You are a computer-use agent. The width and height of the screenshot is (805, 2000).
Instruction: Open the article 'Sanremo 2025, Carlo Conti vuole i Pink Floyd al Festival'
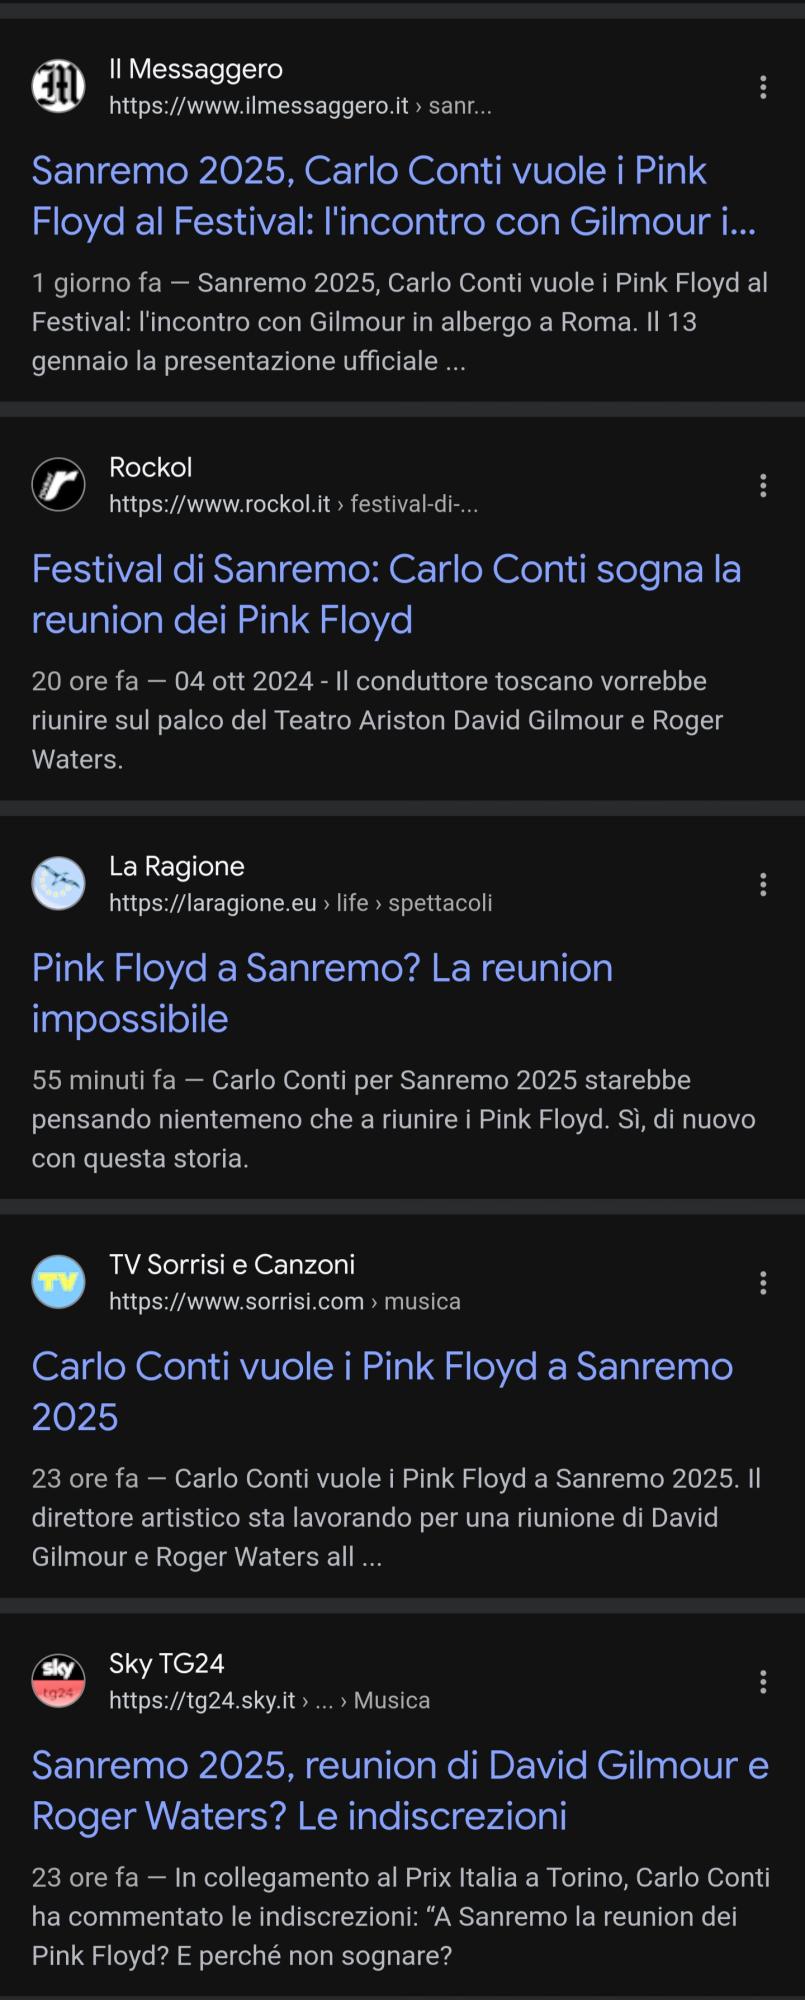(x=394, y=196)
